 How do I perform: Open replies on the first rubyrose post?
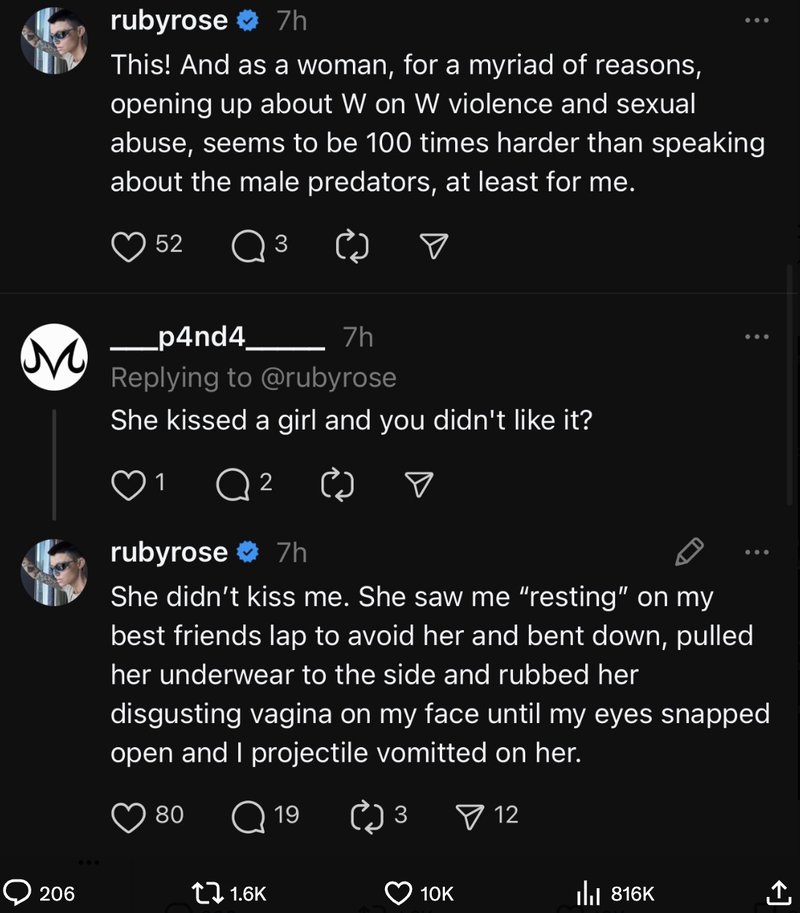[247, 245]
